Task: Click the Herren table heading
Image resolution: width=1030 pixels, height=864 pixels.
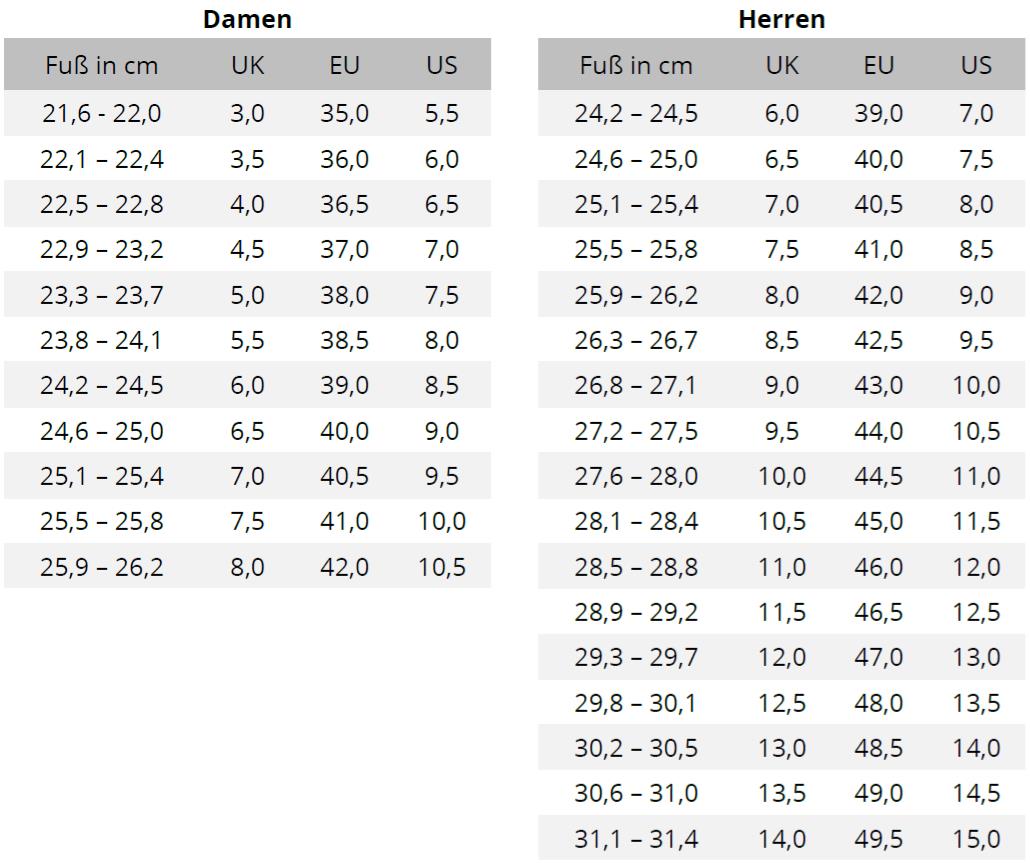Action: [782, 19]
